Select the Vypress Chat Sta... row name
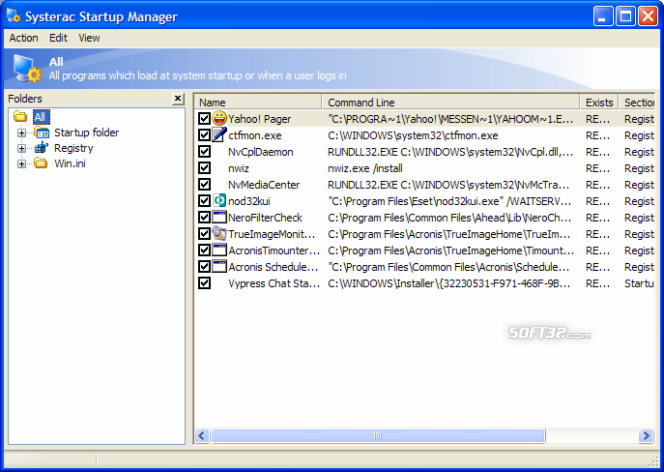Screen dimensions: 664x472 (x=274, y=284)
